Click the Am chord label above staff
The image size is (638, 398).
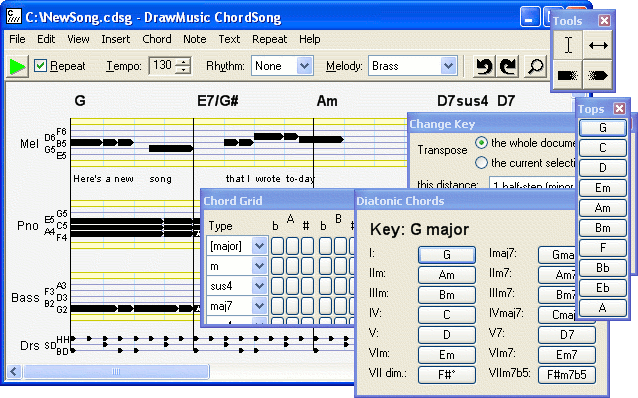327,100
